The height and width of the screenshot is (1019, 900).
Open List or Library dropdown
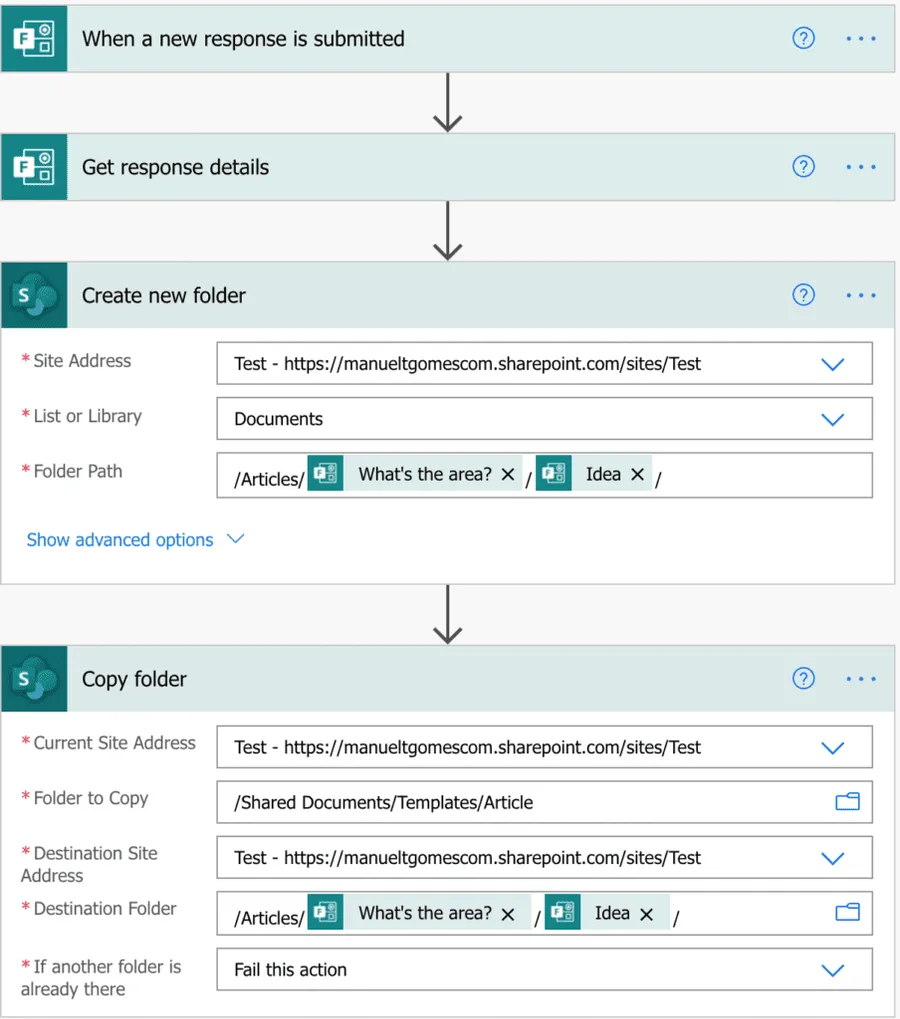[x=832, y=419]
